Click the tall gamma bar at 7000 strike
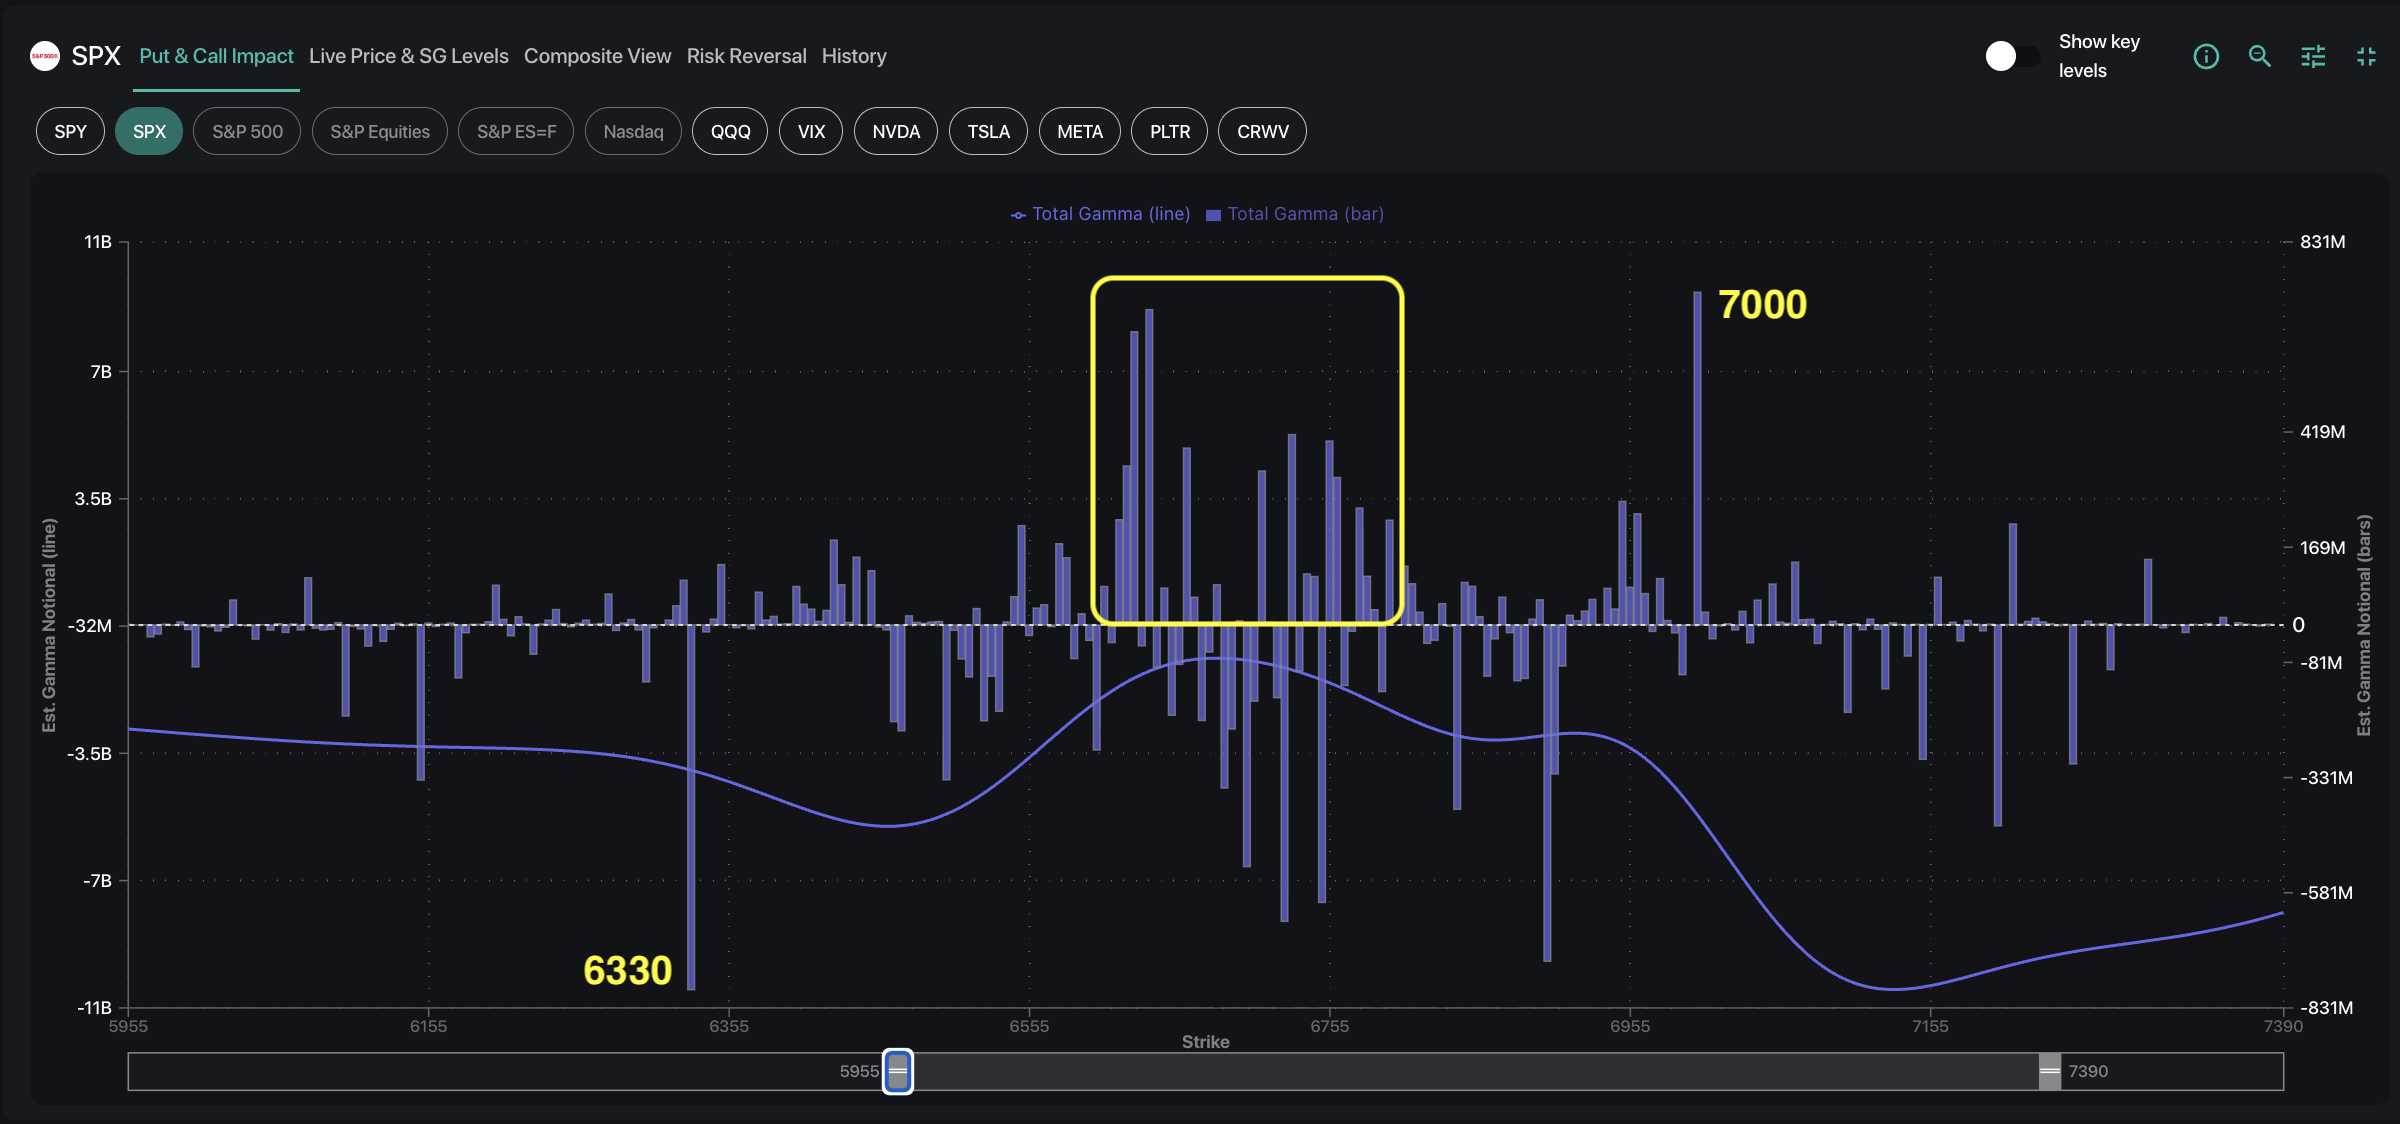 click(x=1697, y=460)
